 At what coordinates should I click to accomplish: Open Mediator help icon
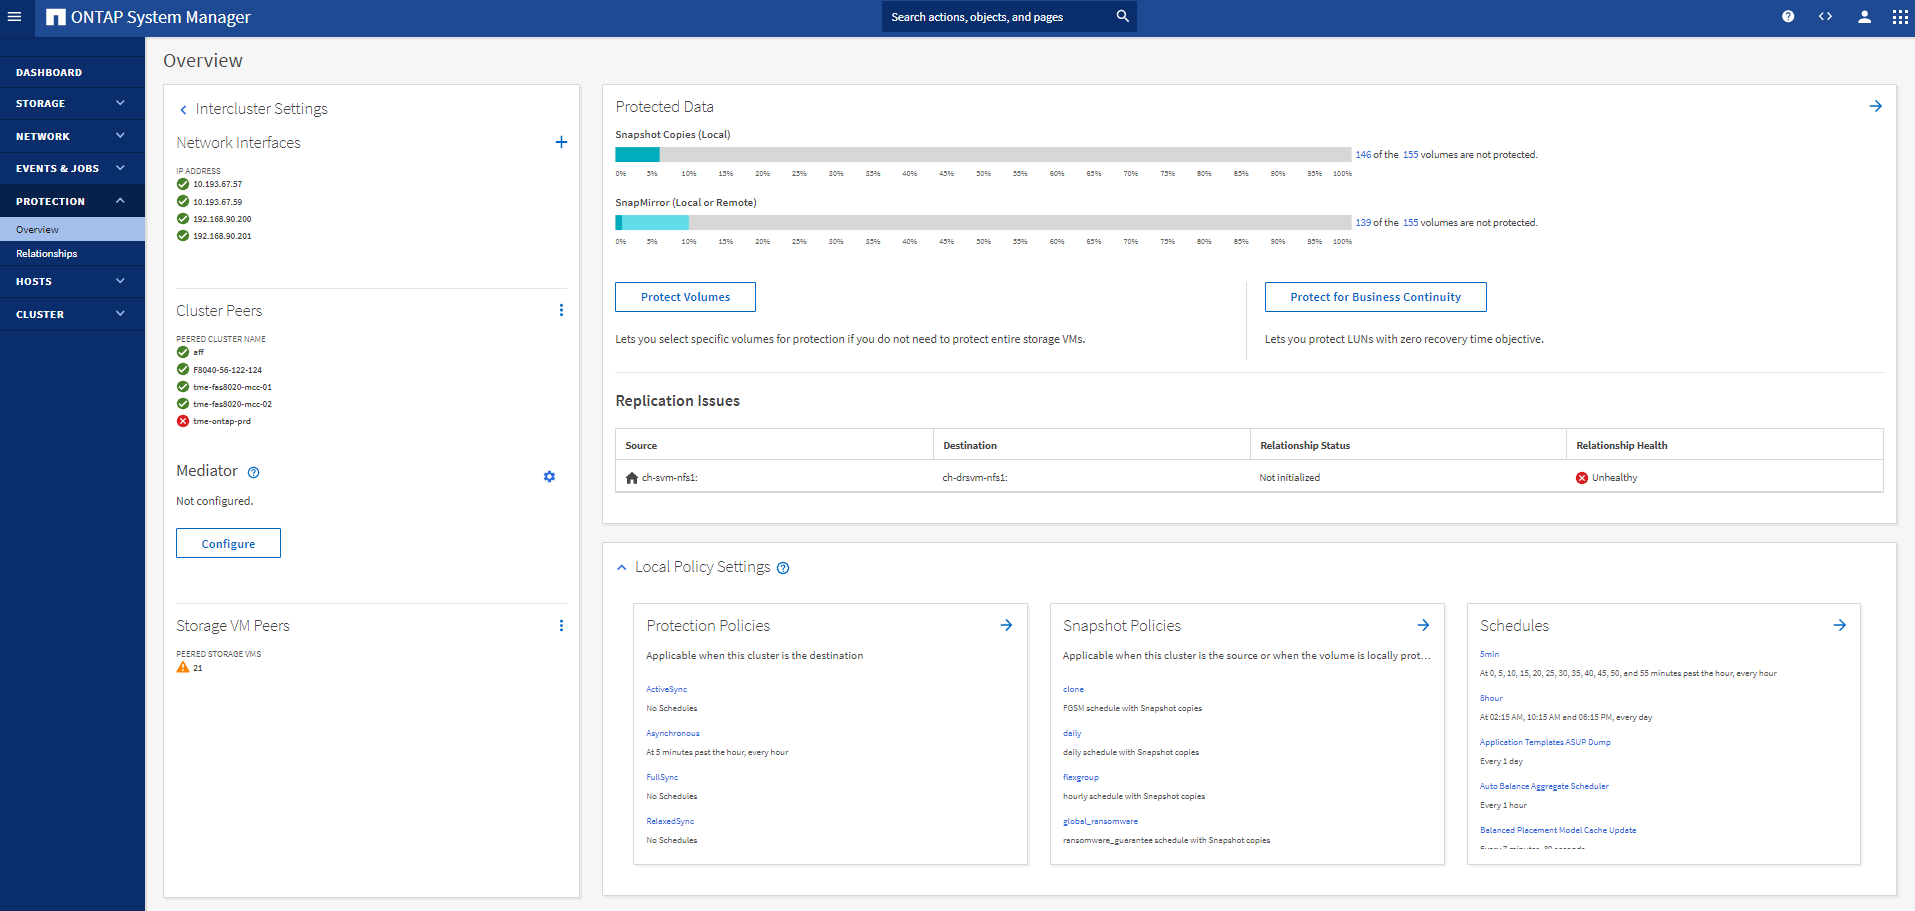253,472
